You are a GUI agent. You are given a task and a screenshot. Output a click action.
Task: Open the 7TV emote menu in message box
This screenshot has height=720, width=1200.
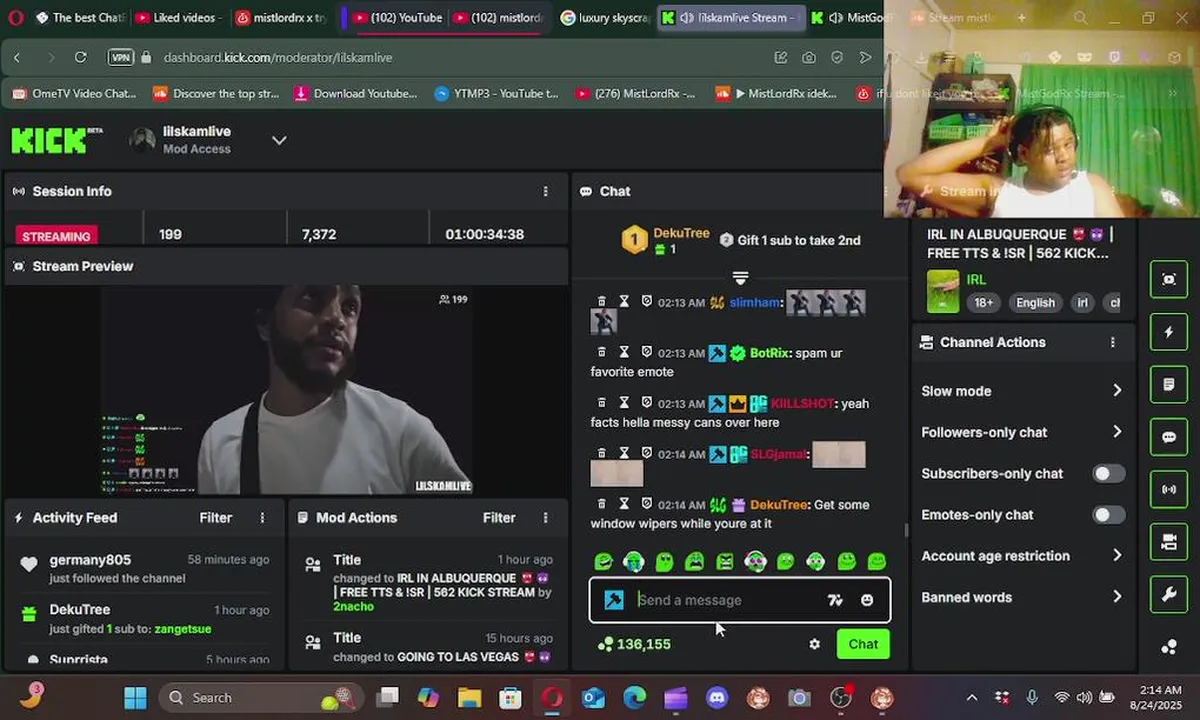[835, 600]
